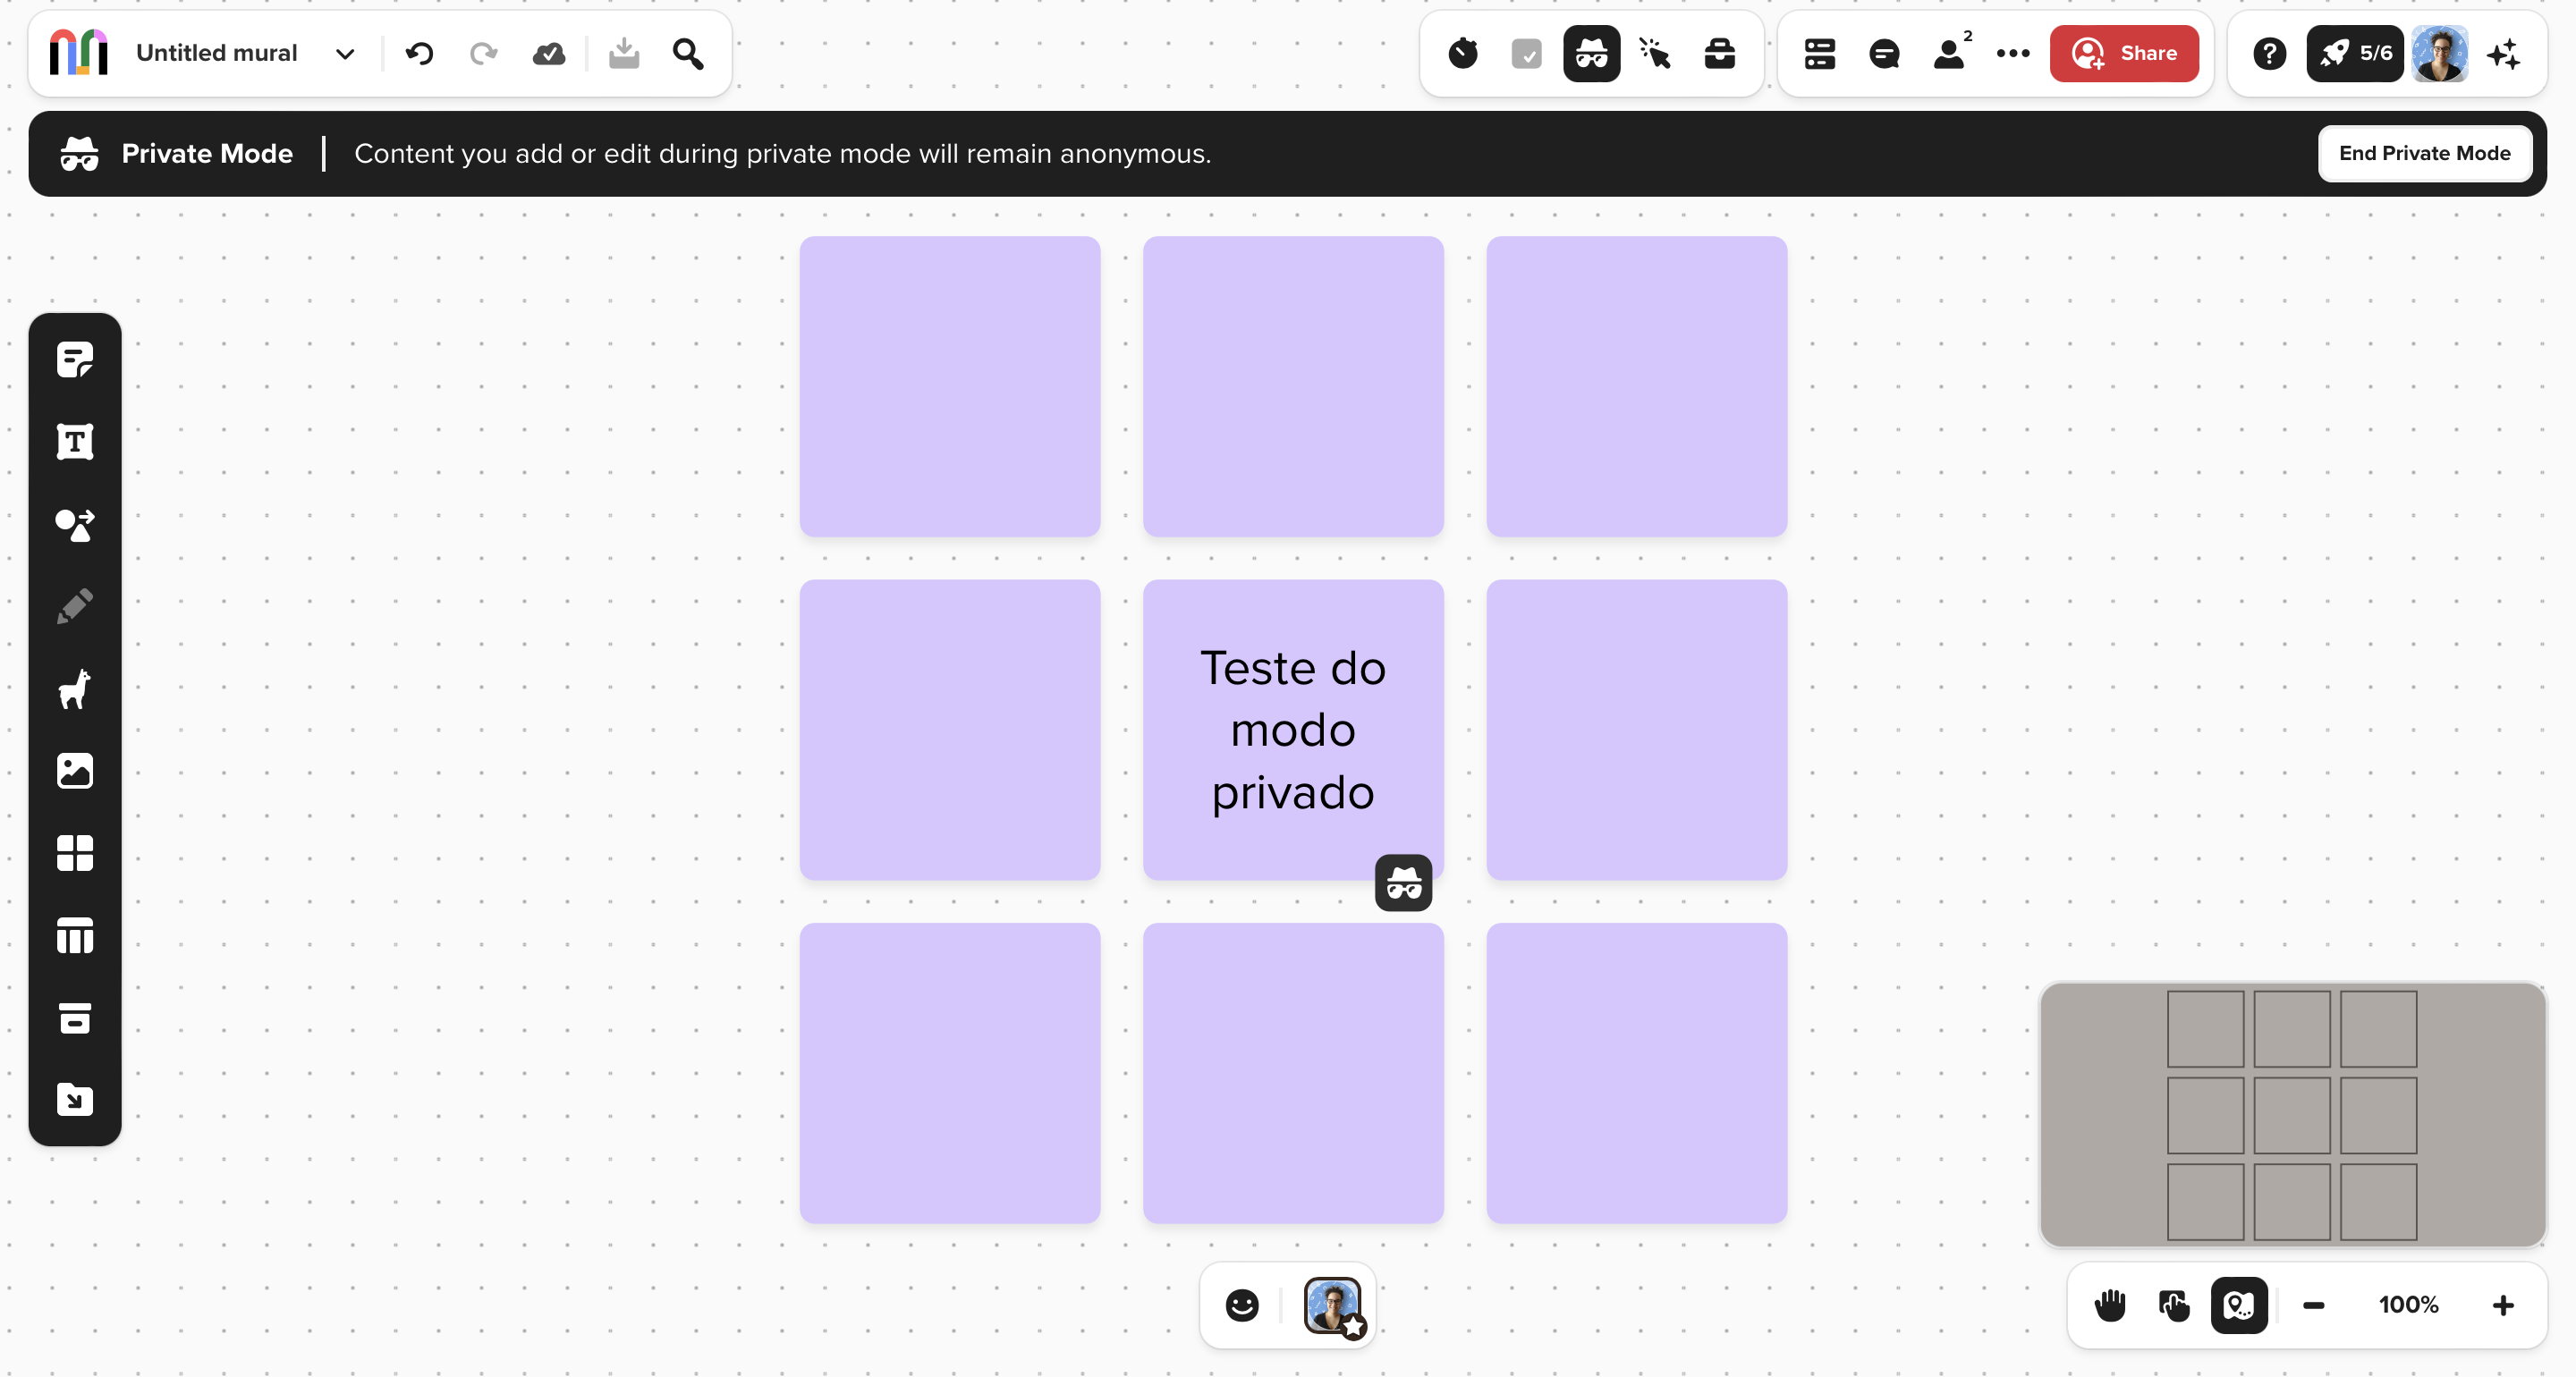
Task: Open the facilitation toolkit briefcase
Action: pyautogui.click(x=1719, y=53)
